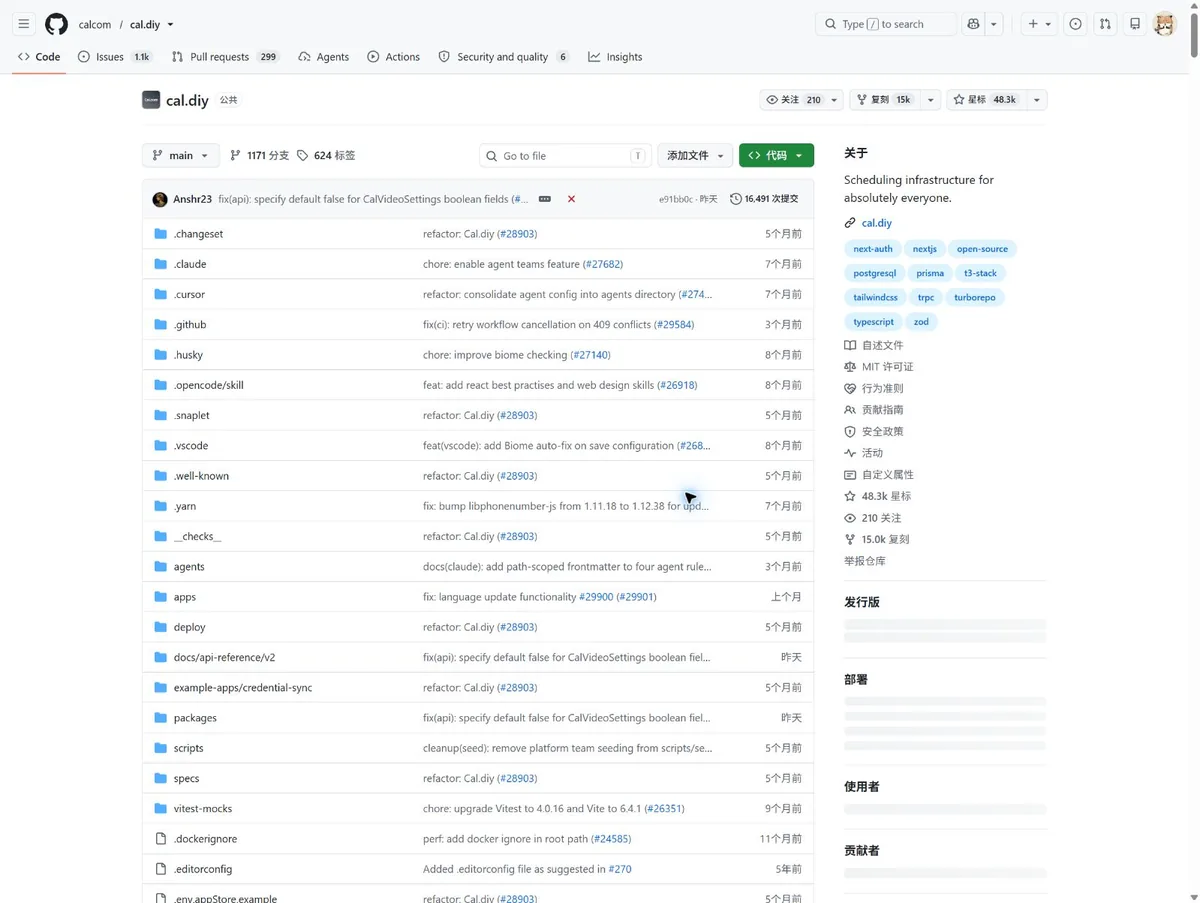Image resolution: width=1200 pixels, height=903 pixels.
Task: Select the next-auth topic tag
Action: pos(872,249)
